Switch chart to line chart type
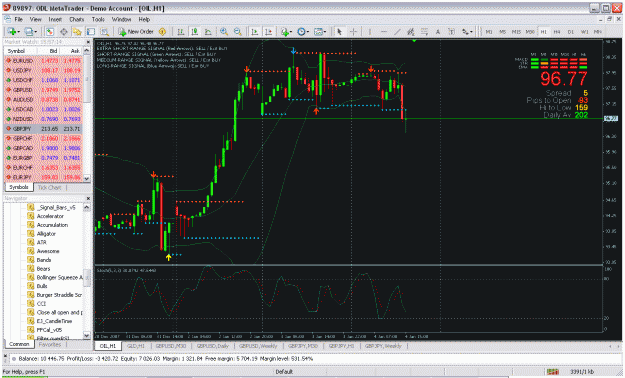This screenshot has height=378, width=625. tap(208, 32)
